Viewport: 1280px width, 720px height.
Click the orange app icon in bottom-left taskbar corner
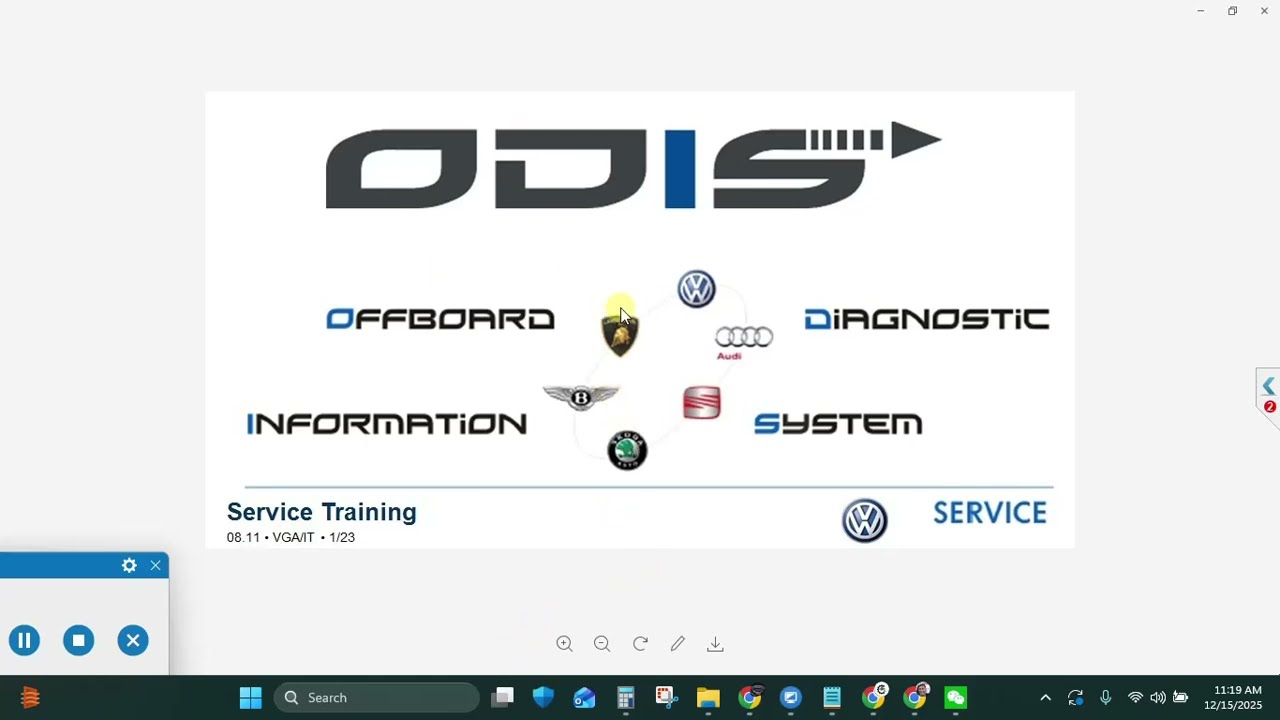click(x=30, y=698)
